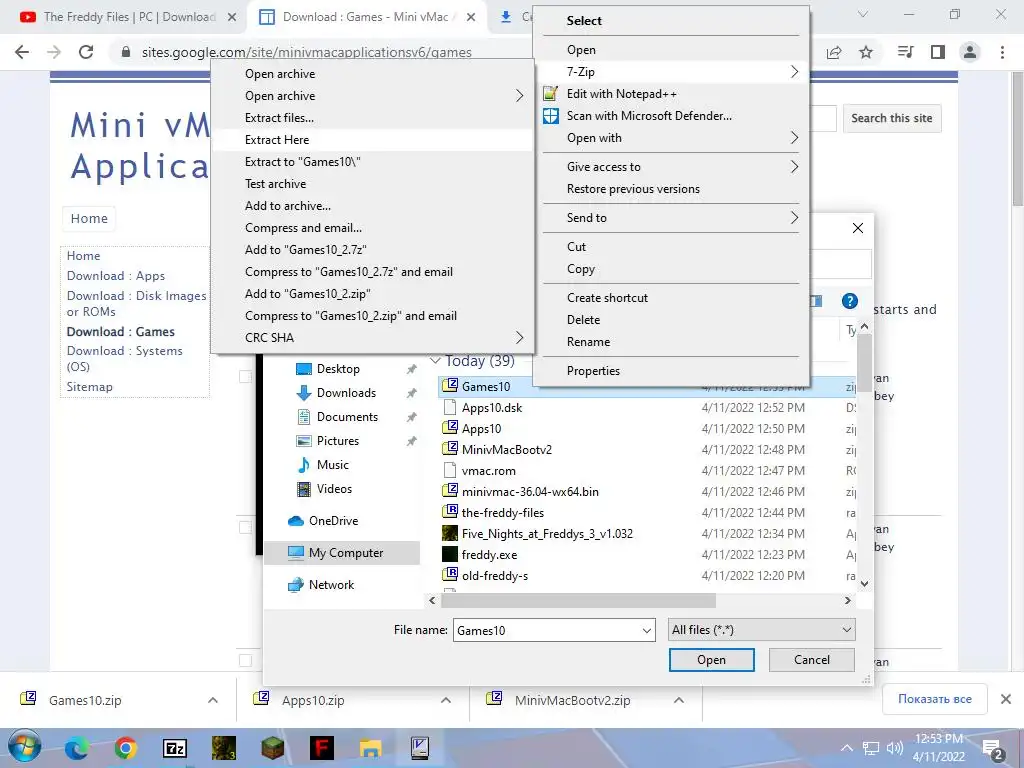Select Documents in the dialog sidebar

coord(347,417)
